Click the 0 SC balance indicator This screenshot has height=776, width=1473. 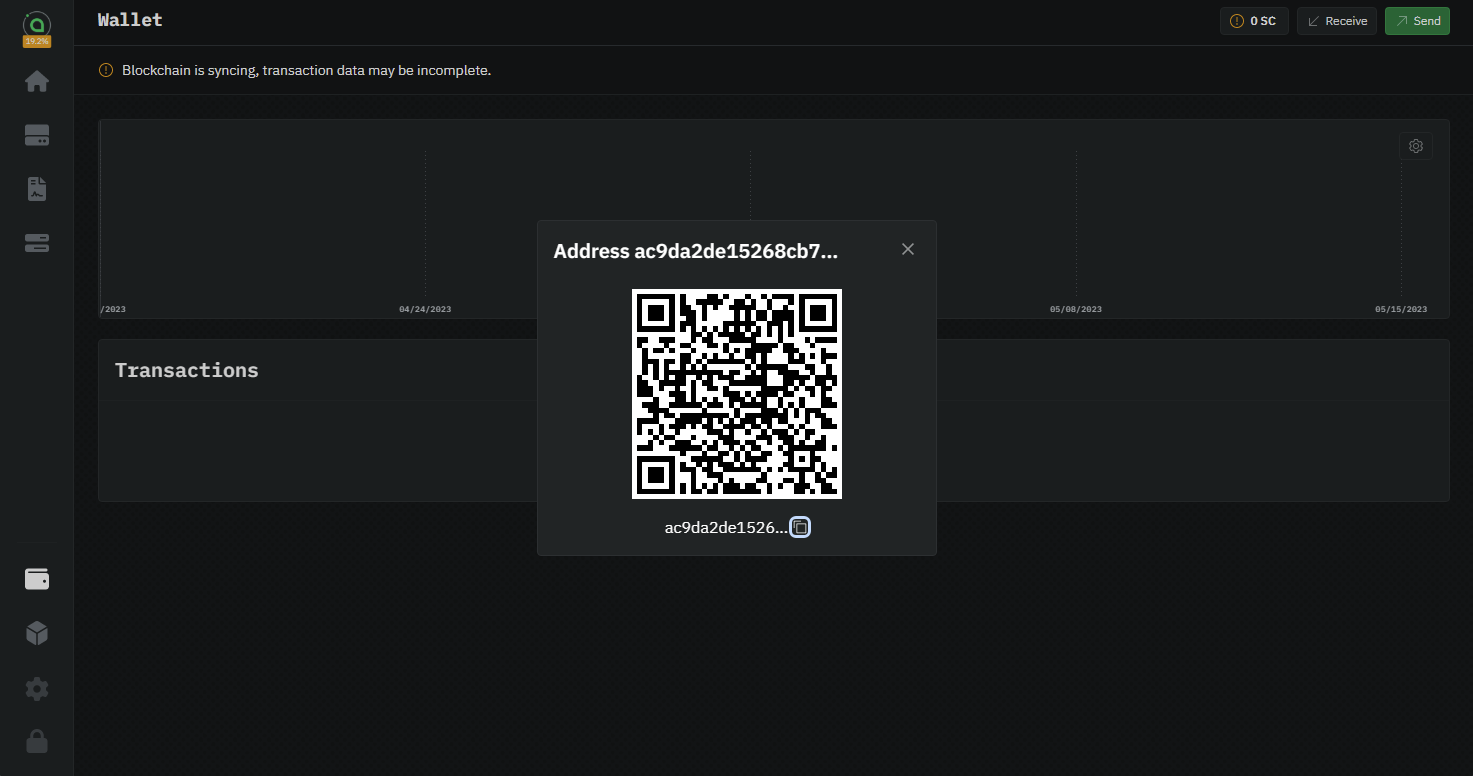click(x=1254, y=21)
